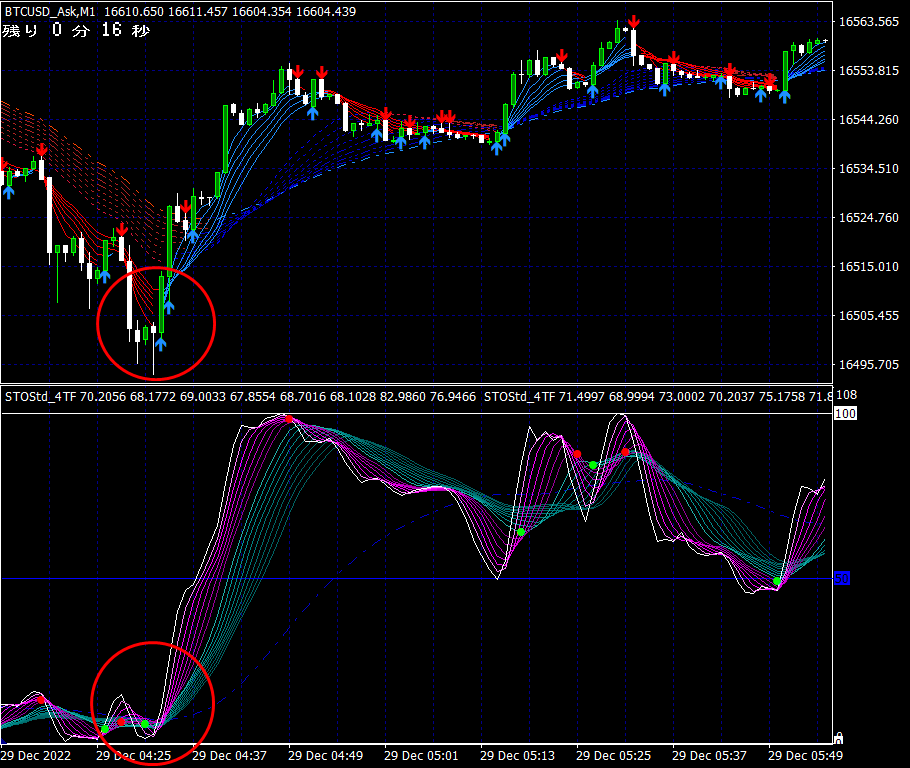This screenshot has width=910, height=768.
Task: Click the 29 Dec 04:25 time label
Action: pos(133,756)
